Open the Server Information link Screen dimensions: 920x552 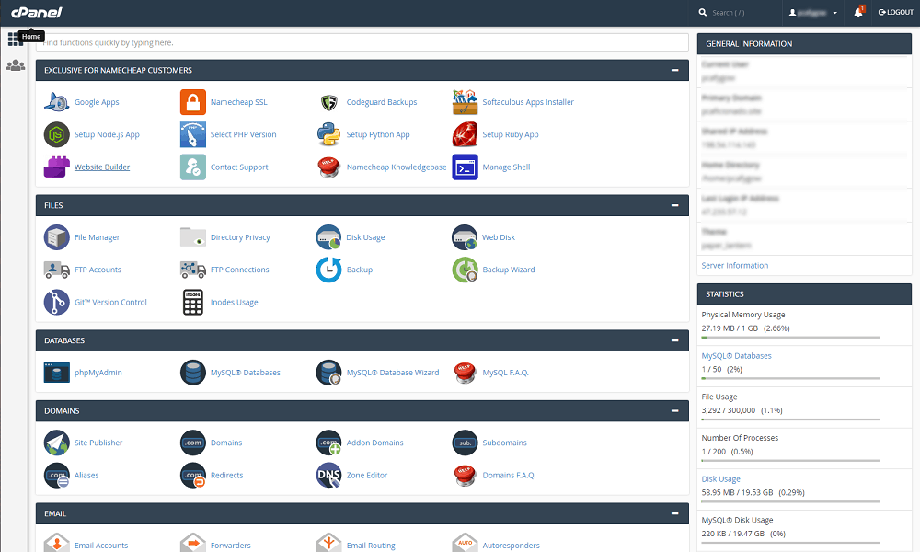click(x=735, y=266)
